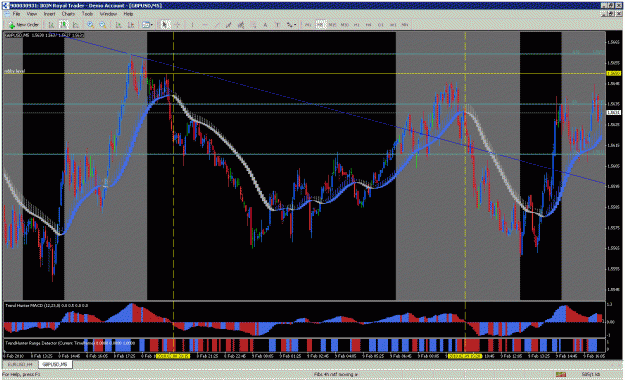Click the first yellow date marker on time axis

tap(173, 356)
